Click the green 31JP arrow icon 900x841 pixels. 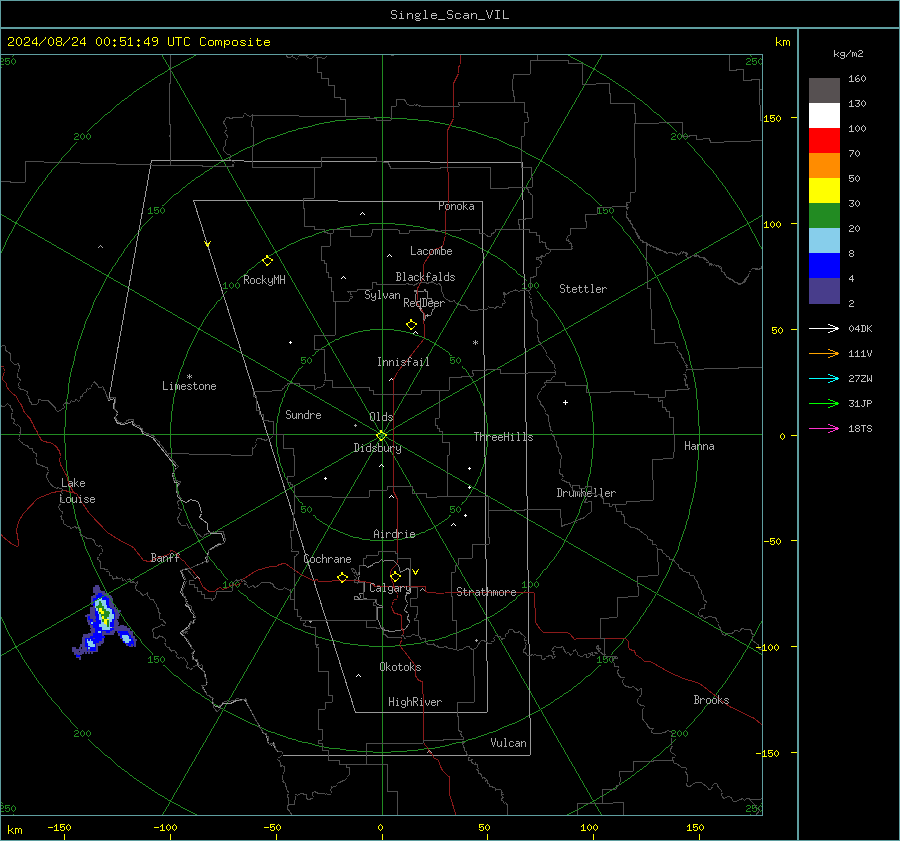tap(824, 404)
